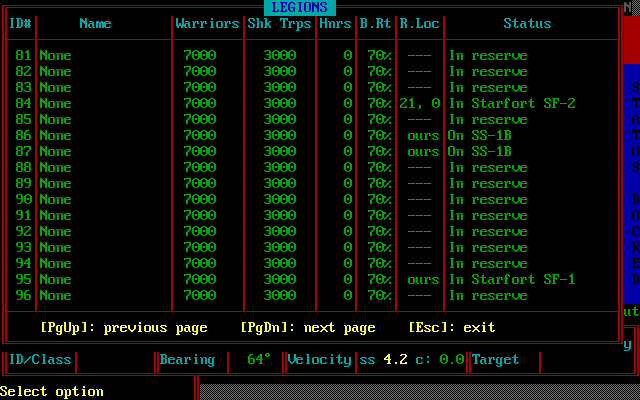640x400 pixels.
Task: Select legion ID 94
Action: tap(313, 263)
